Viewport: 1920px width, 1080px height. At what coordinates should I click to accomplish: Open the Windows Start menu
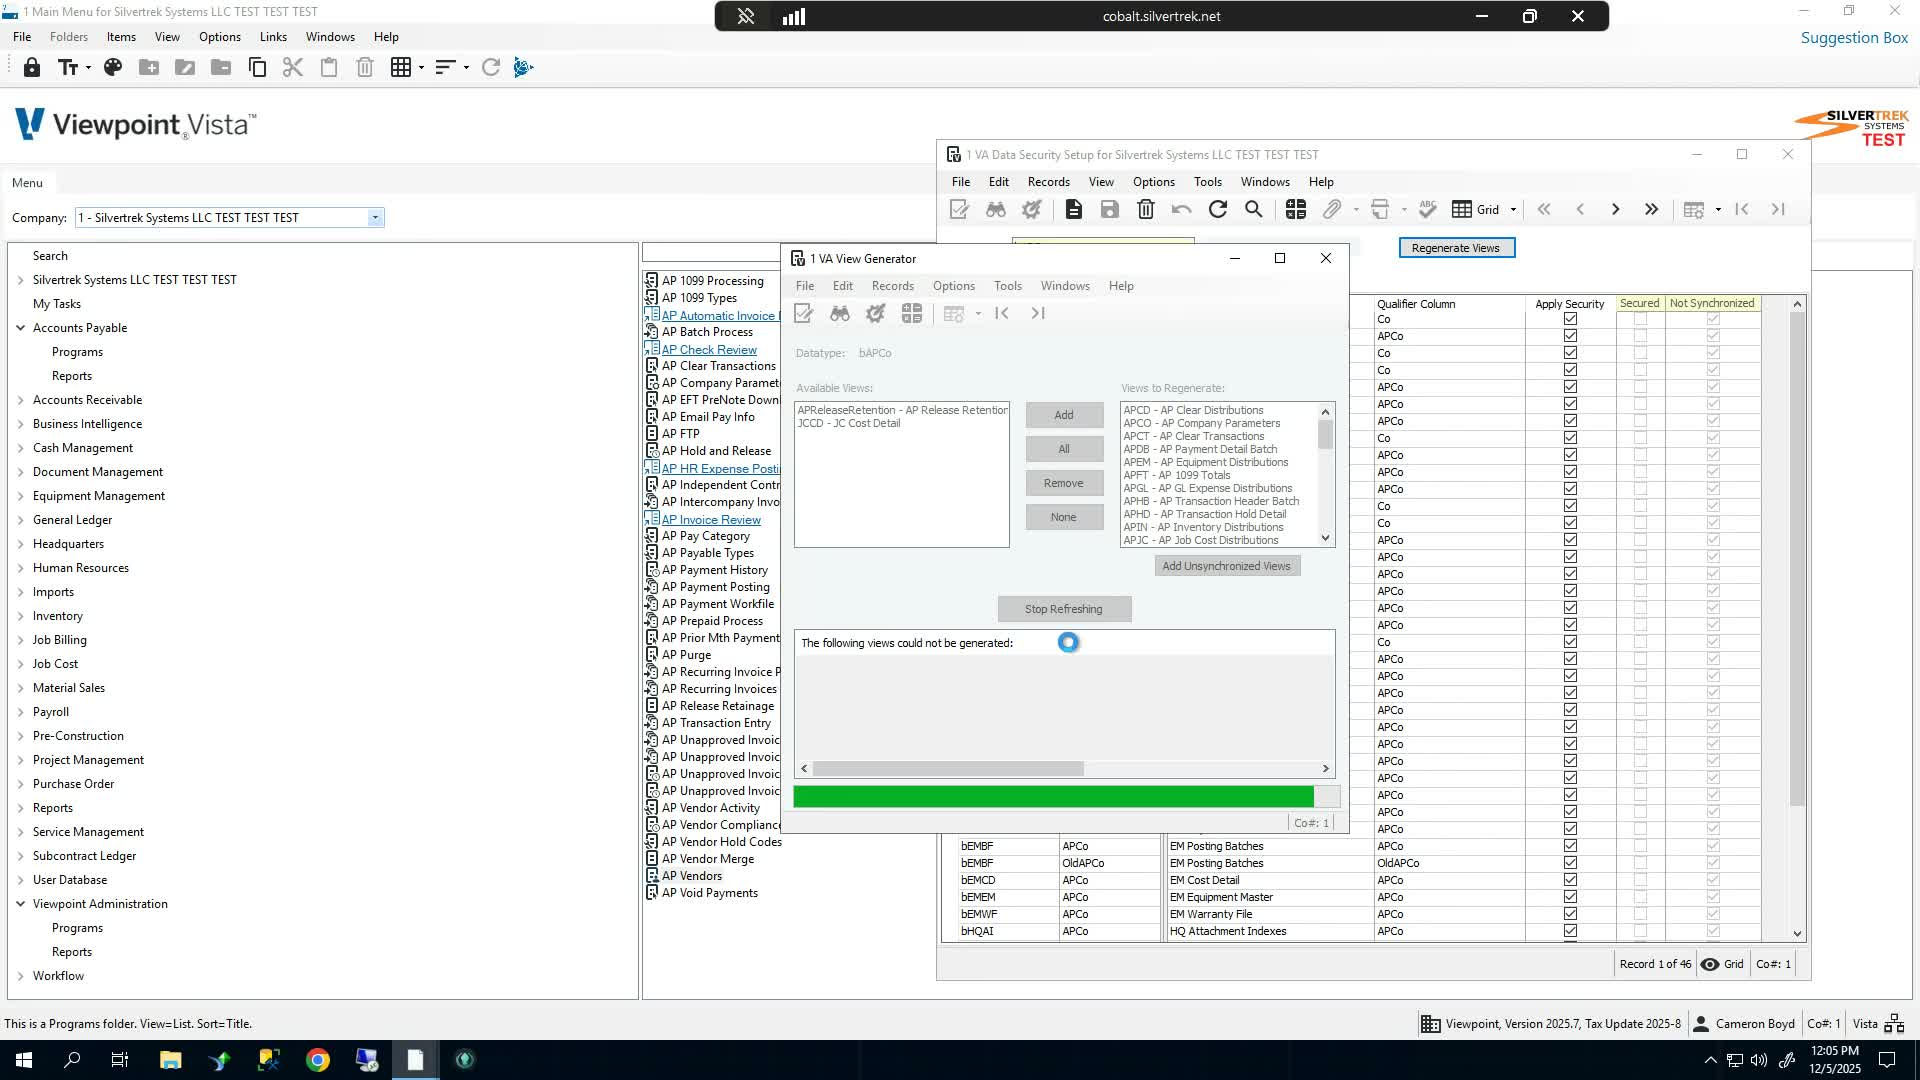point(23,1060)
